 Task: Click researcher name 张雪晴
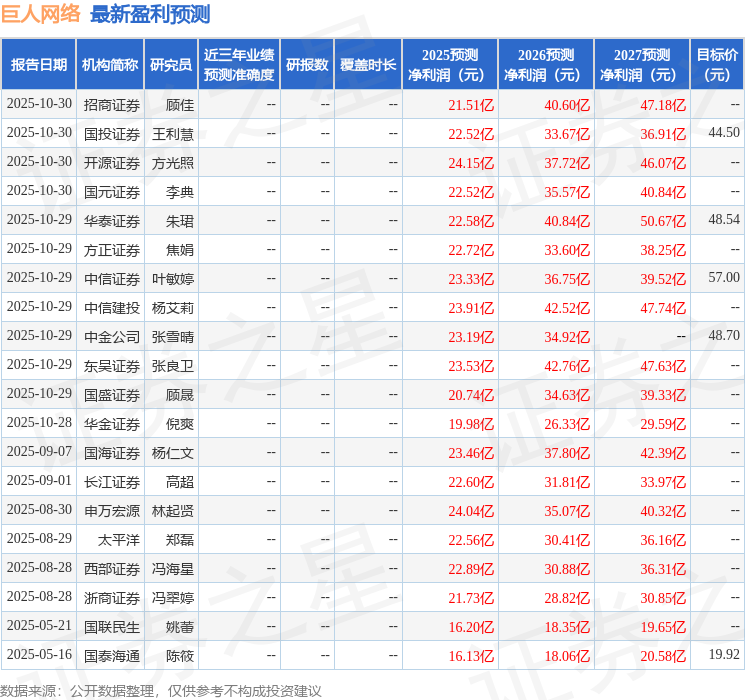[173, 337]
